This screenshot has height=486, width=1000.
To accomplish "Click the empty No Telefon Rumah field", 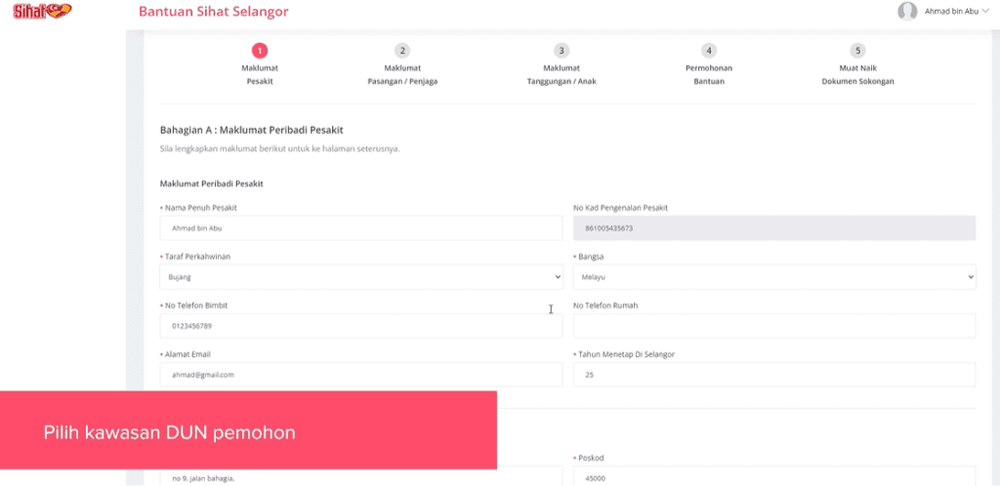I will click(774, 326).
